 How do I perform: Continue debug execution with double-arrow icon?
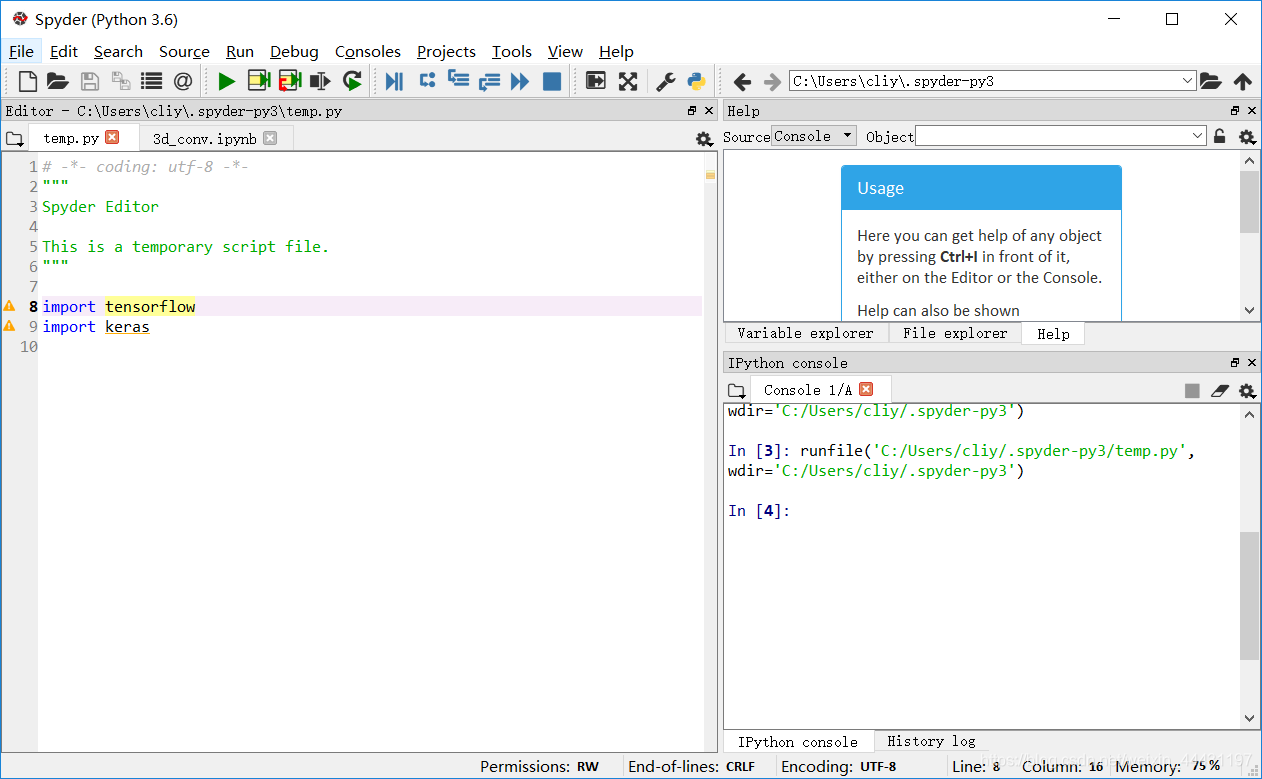pyautogui.click(x=520, y=81)
